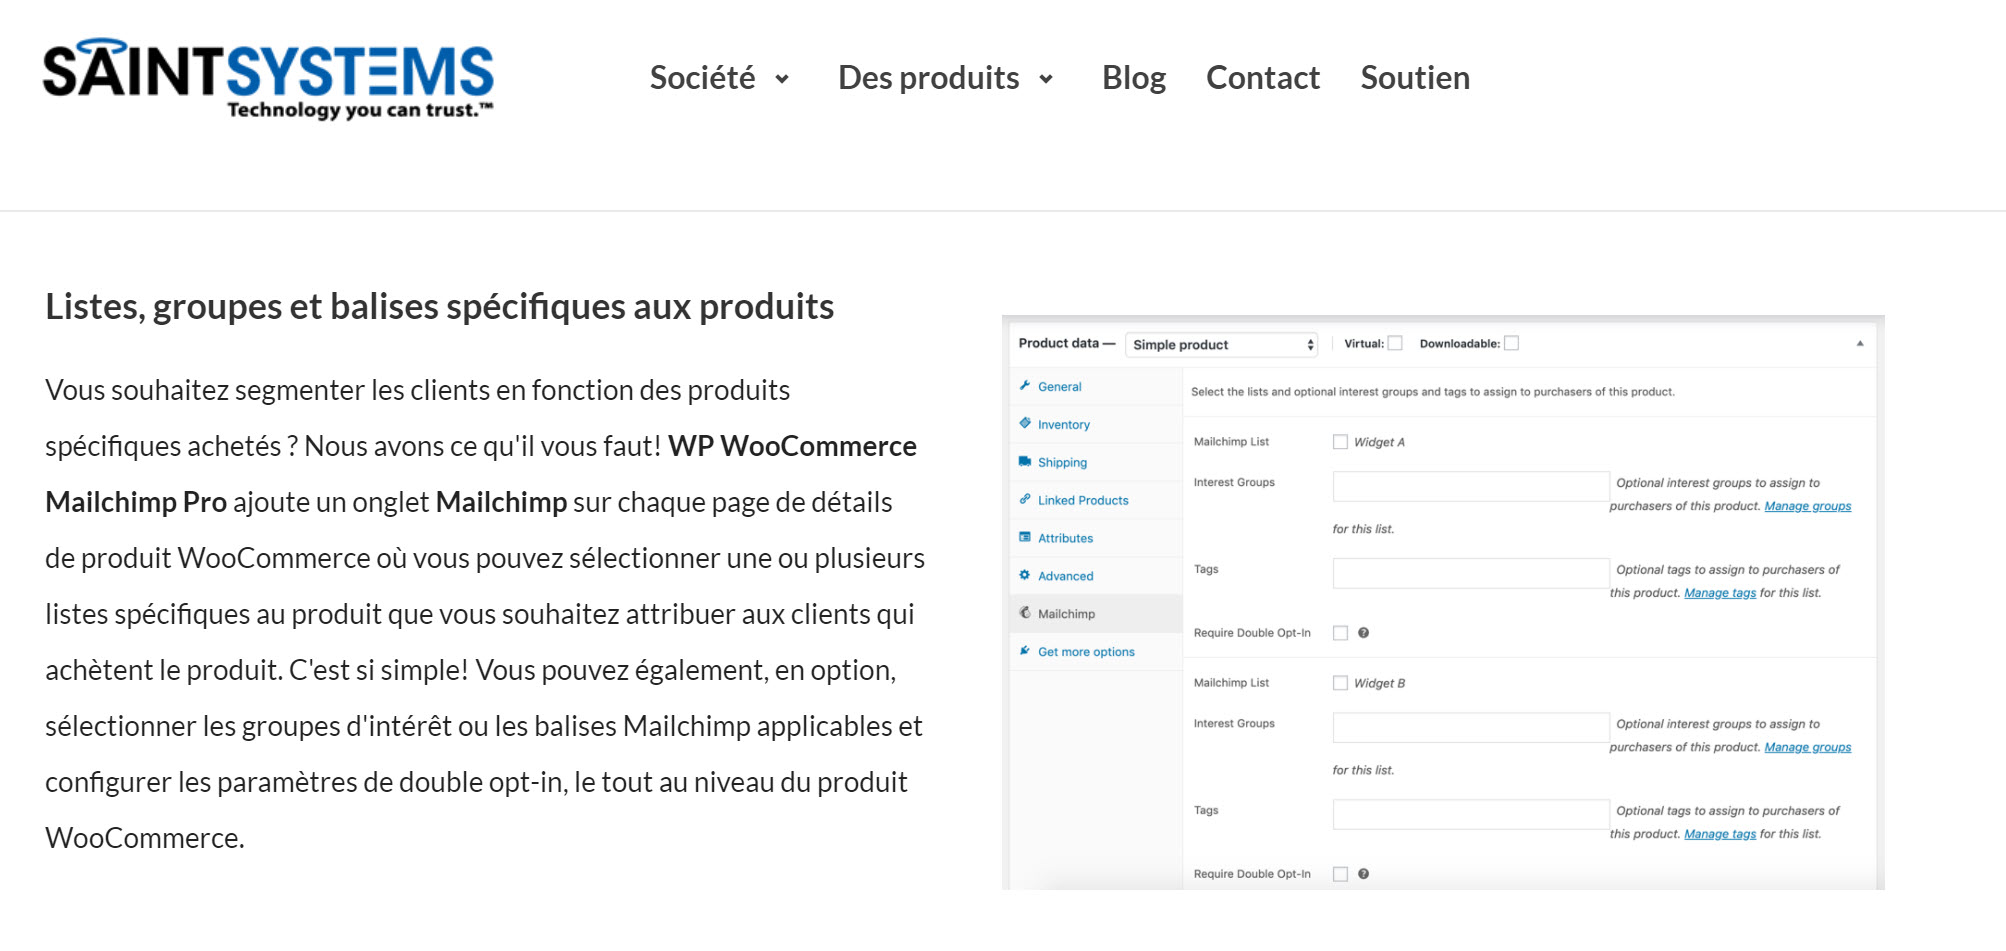Go to the Contact page
2006x951 pixels.
pyautogui.click(x=1262, y=78)
